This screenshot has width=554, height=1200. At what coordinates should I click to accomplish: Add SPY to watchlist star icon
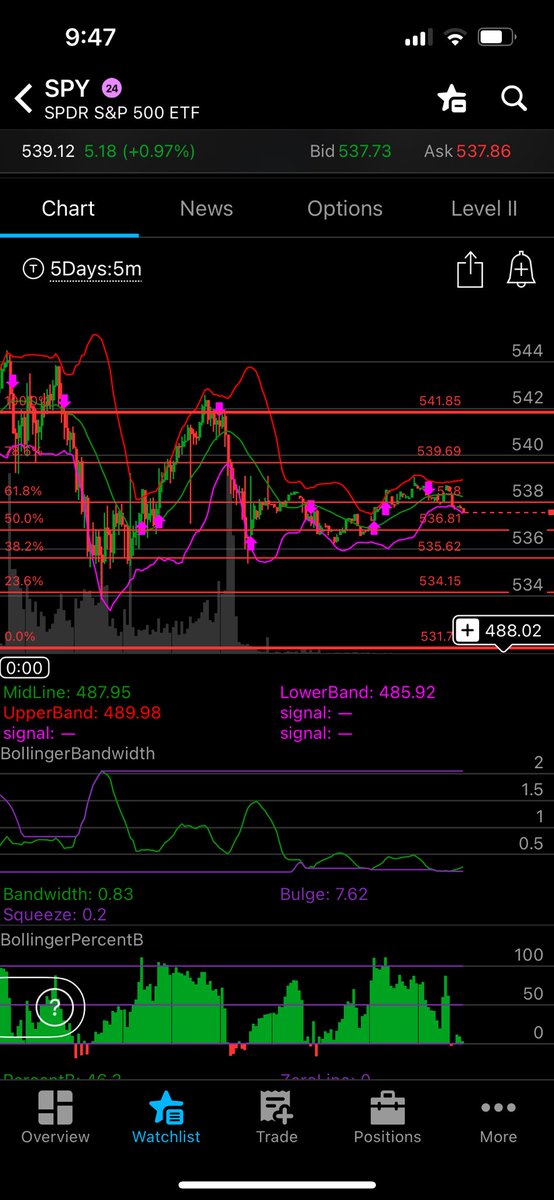click(x=452, y=98)
